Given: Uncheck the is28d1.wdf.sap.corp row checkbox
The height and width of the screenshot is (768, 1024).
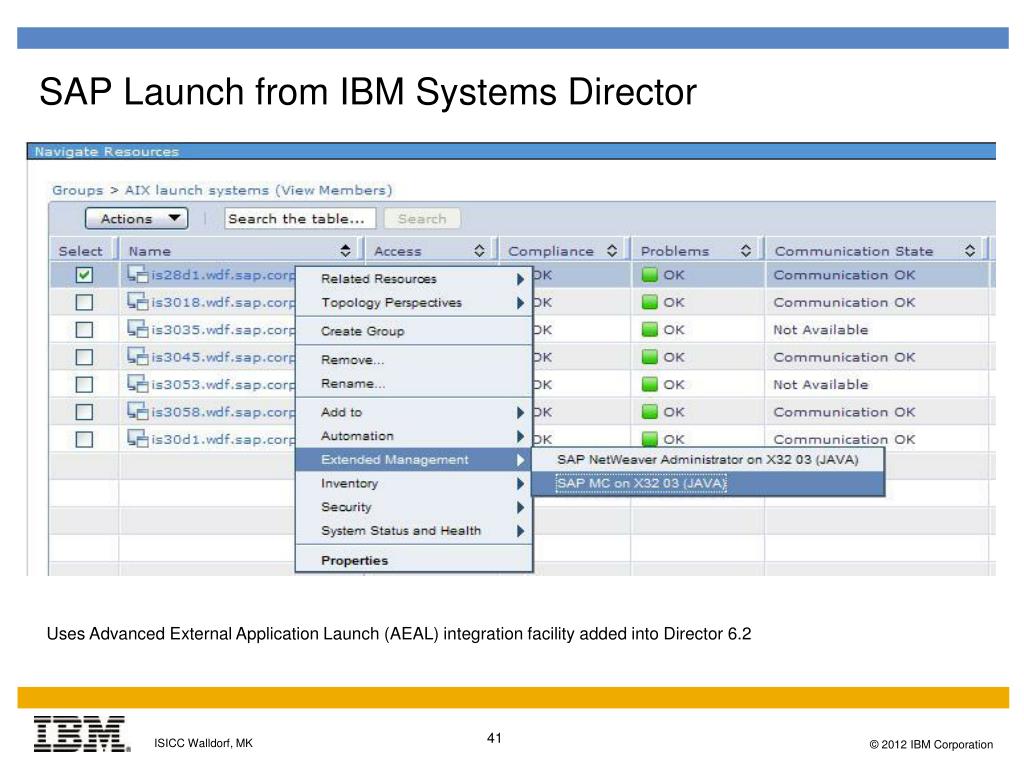Looking at the screenshot, I should point(84,275).
